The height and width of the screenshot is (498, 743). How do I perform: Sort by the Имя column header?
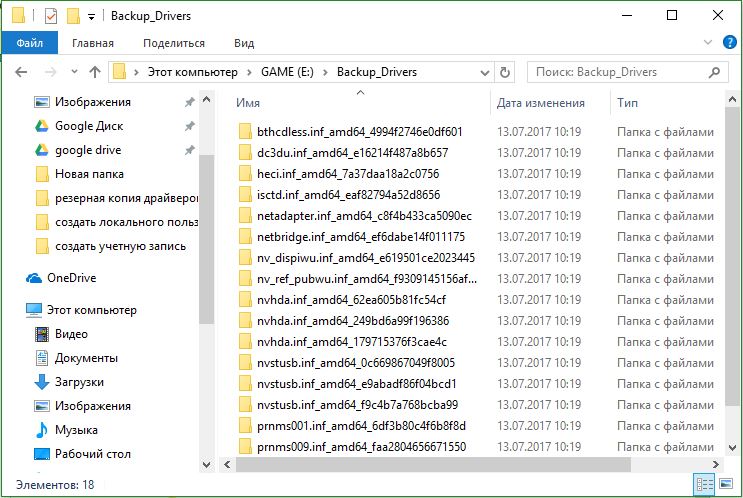coord(248,103)
